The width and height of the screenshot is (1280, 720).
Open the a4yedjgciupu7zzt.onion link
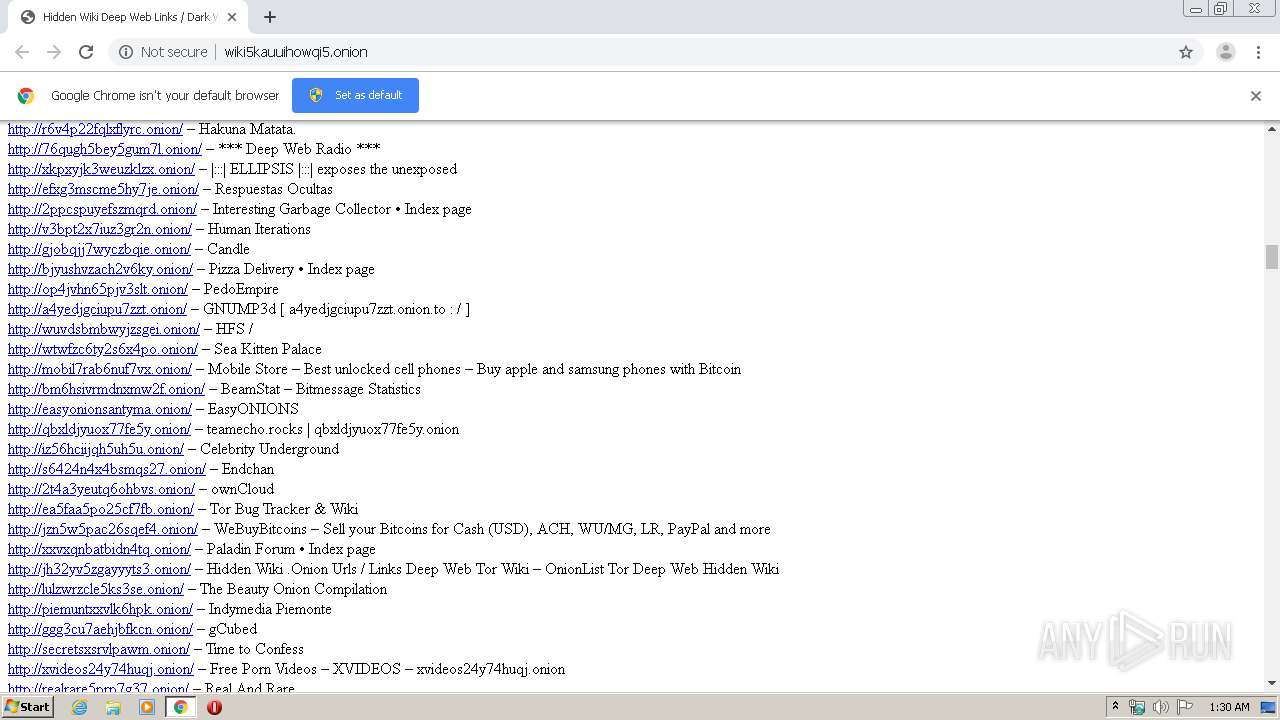pyautogui.click(x=97, y=309)
